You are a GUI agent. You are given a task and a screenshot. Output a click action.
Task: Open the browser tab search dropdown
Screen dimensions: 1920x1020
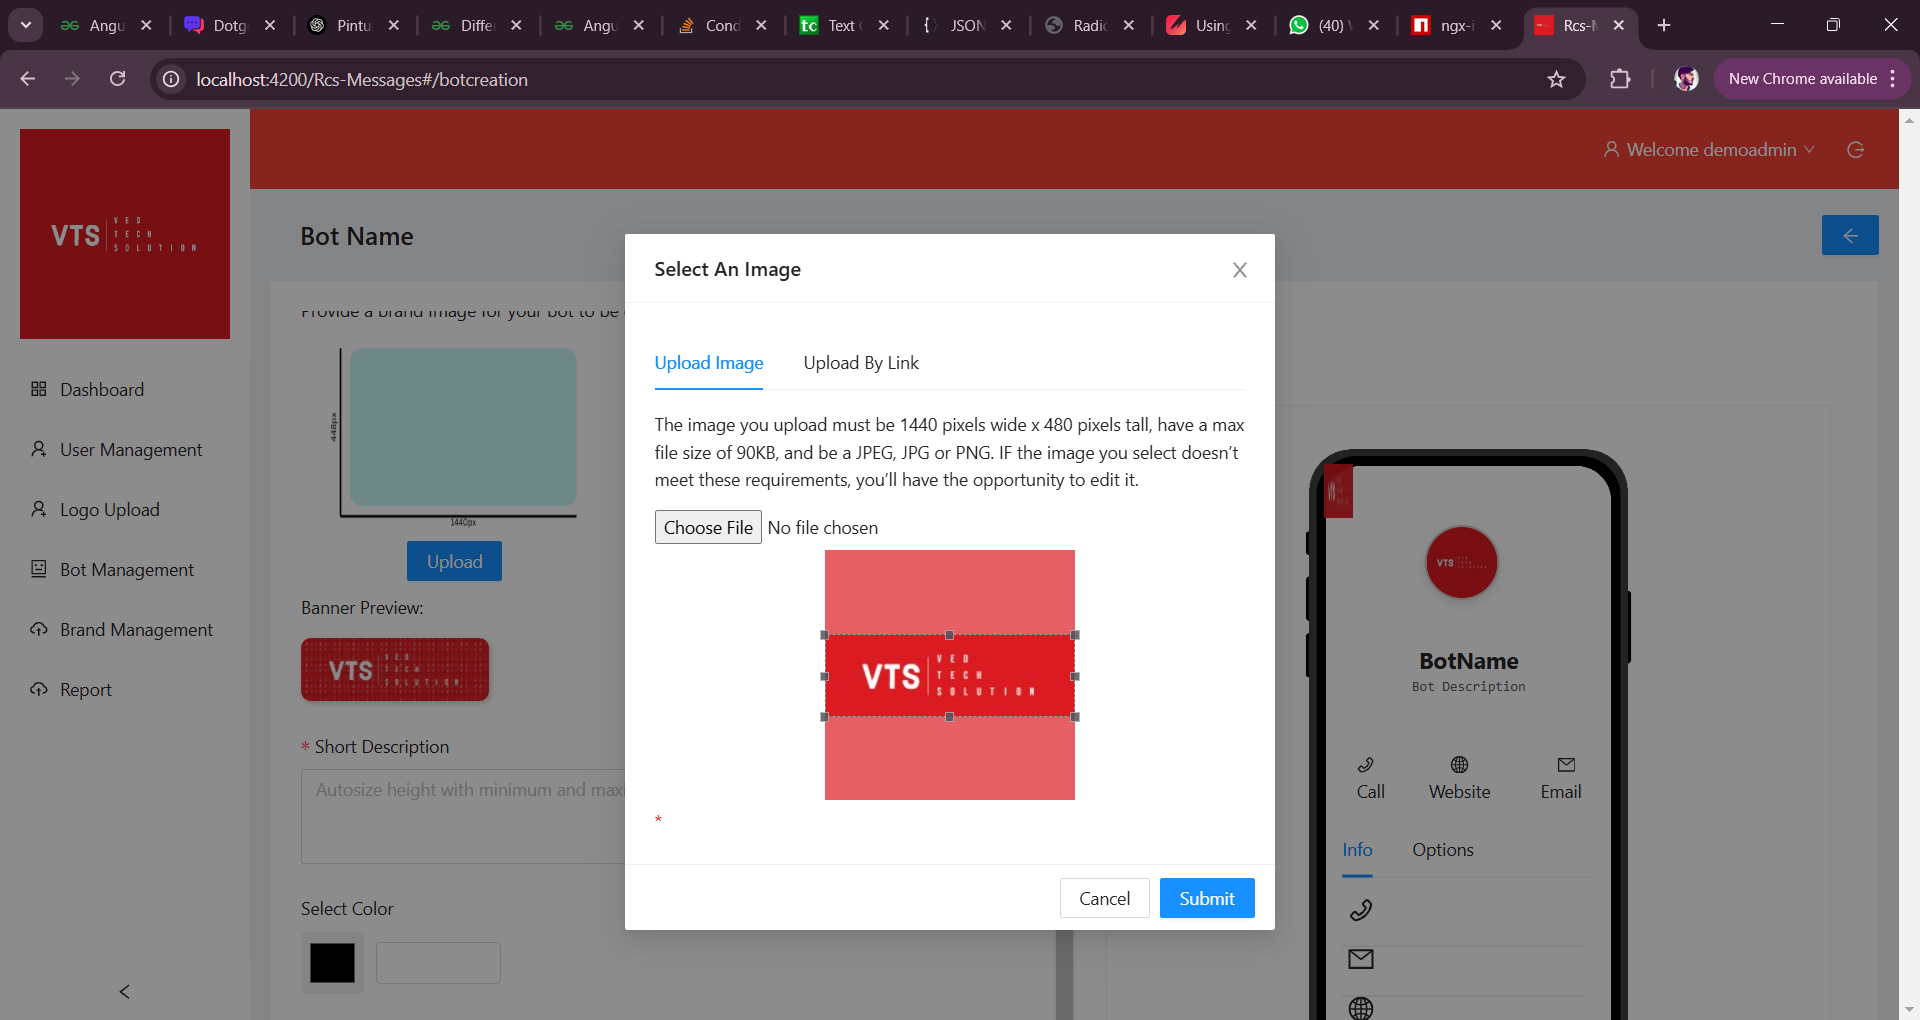coord(26,25)
